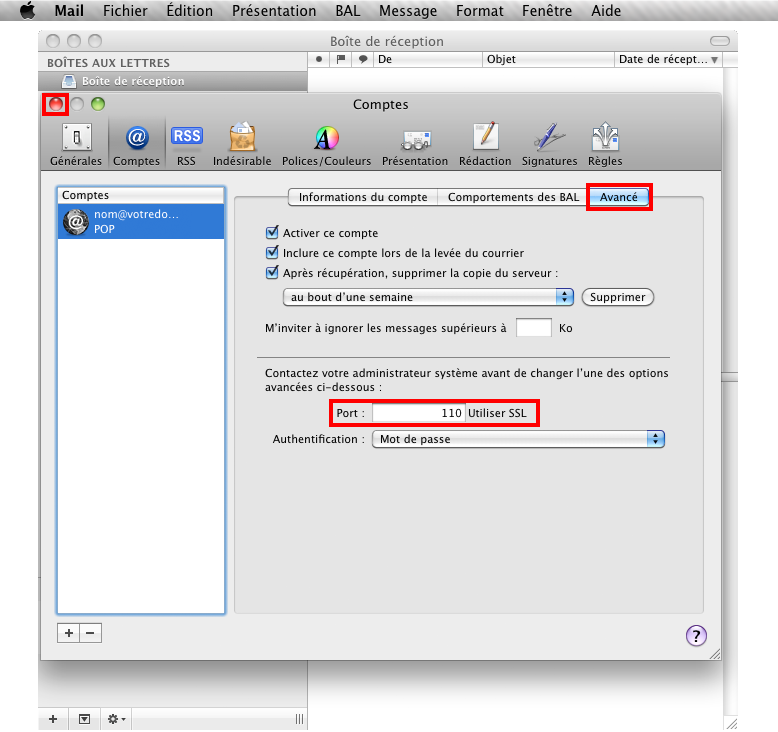Open the RSS preferences pane
Screen dimensions: 778x732
pyautogui.click(x=186, y=144)
